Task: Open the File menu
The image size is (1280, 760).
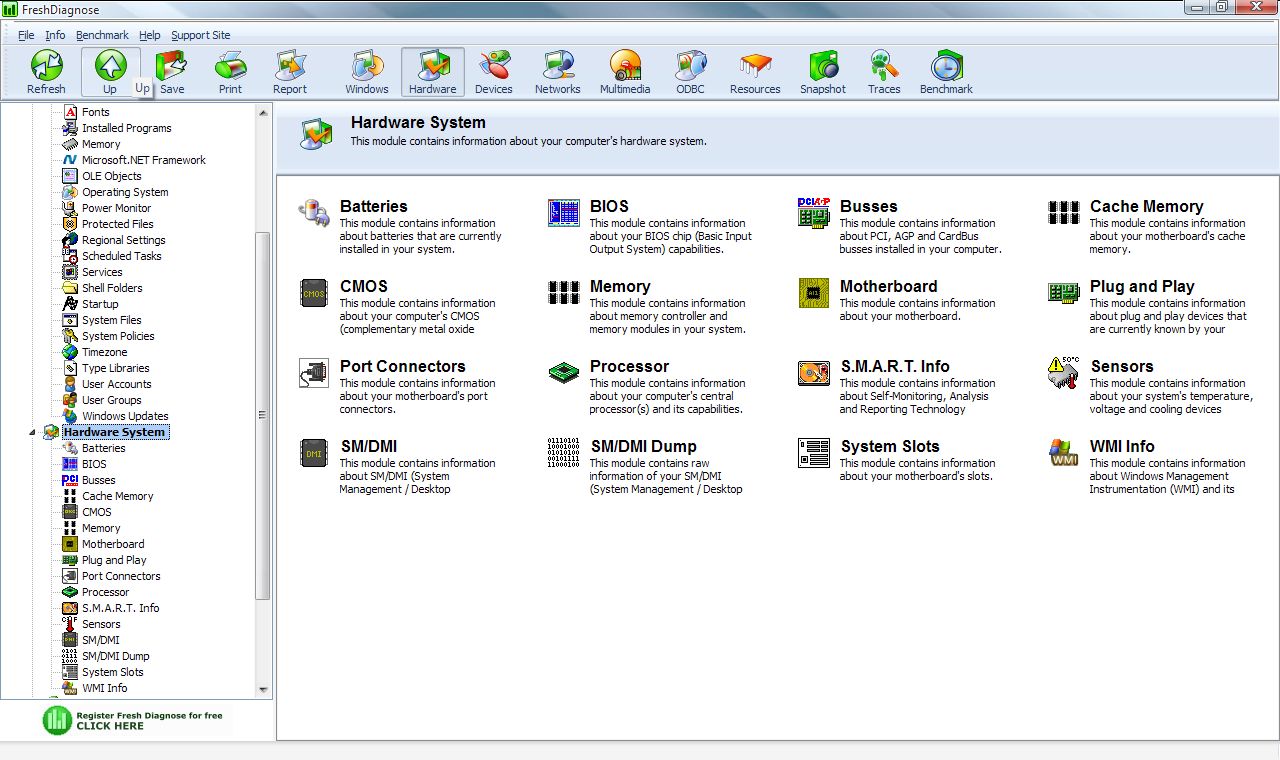Action: click(x=26, y=35)
